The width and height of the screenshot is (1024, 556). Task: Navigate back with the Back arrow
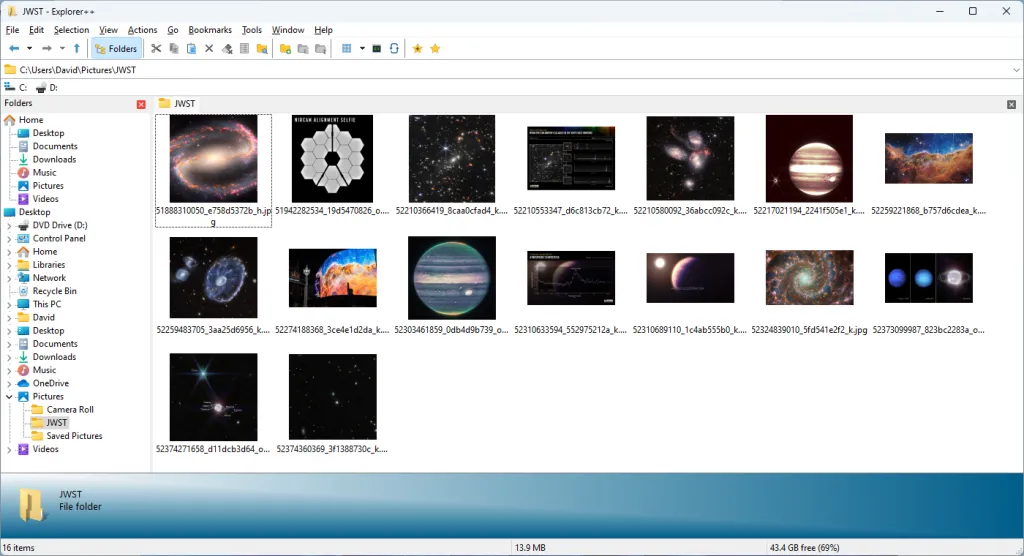point(14,48)
